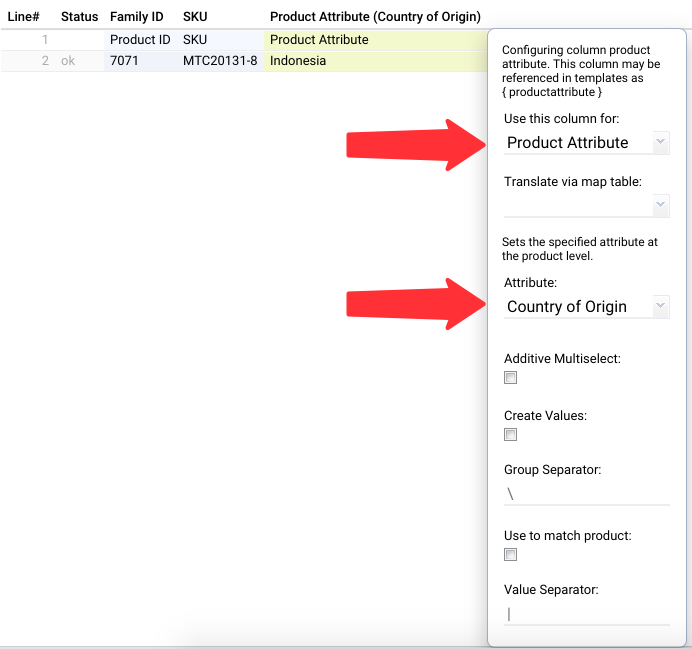692x649 pixels.
Task: Click the Product ID cell in row 1
Action: tap(141, 40)
